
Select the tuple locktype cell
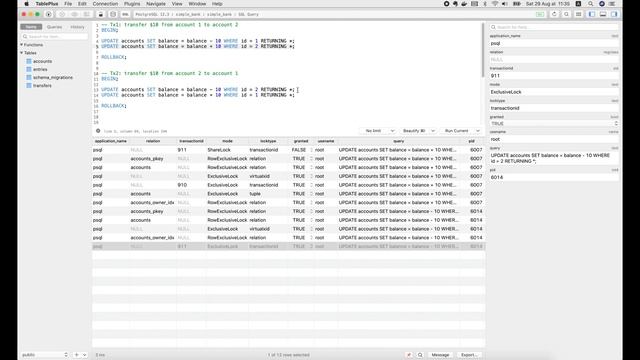point(268,194)
